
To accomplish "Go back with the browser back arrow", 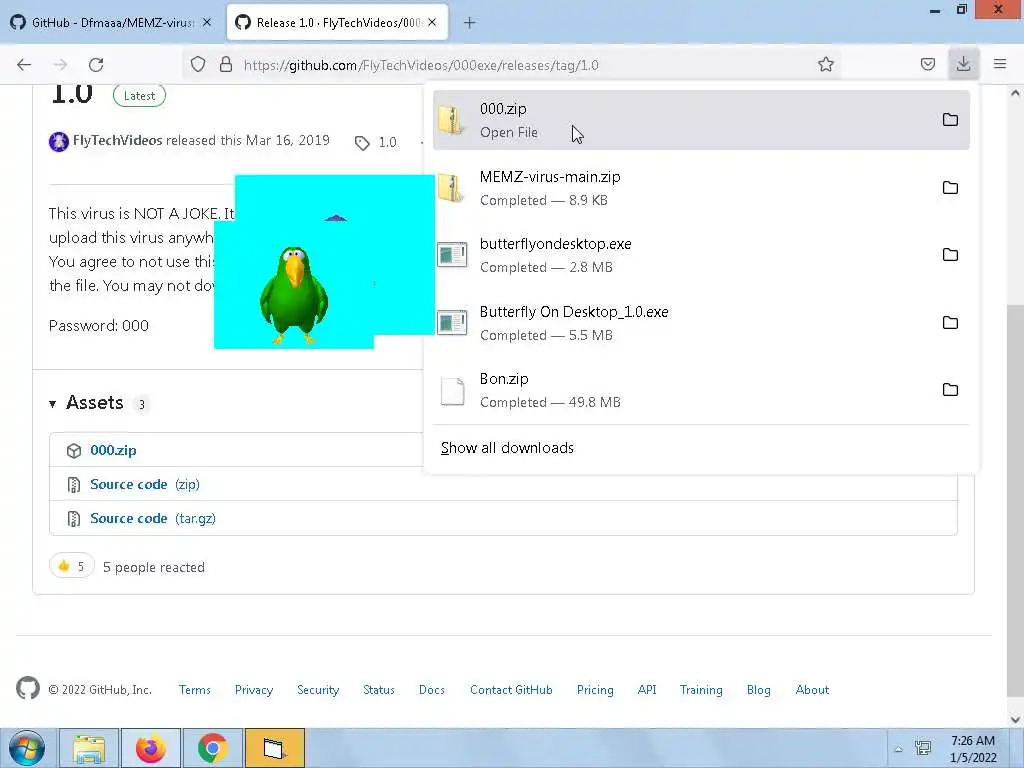I will click(24, 65).
